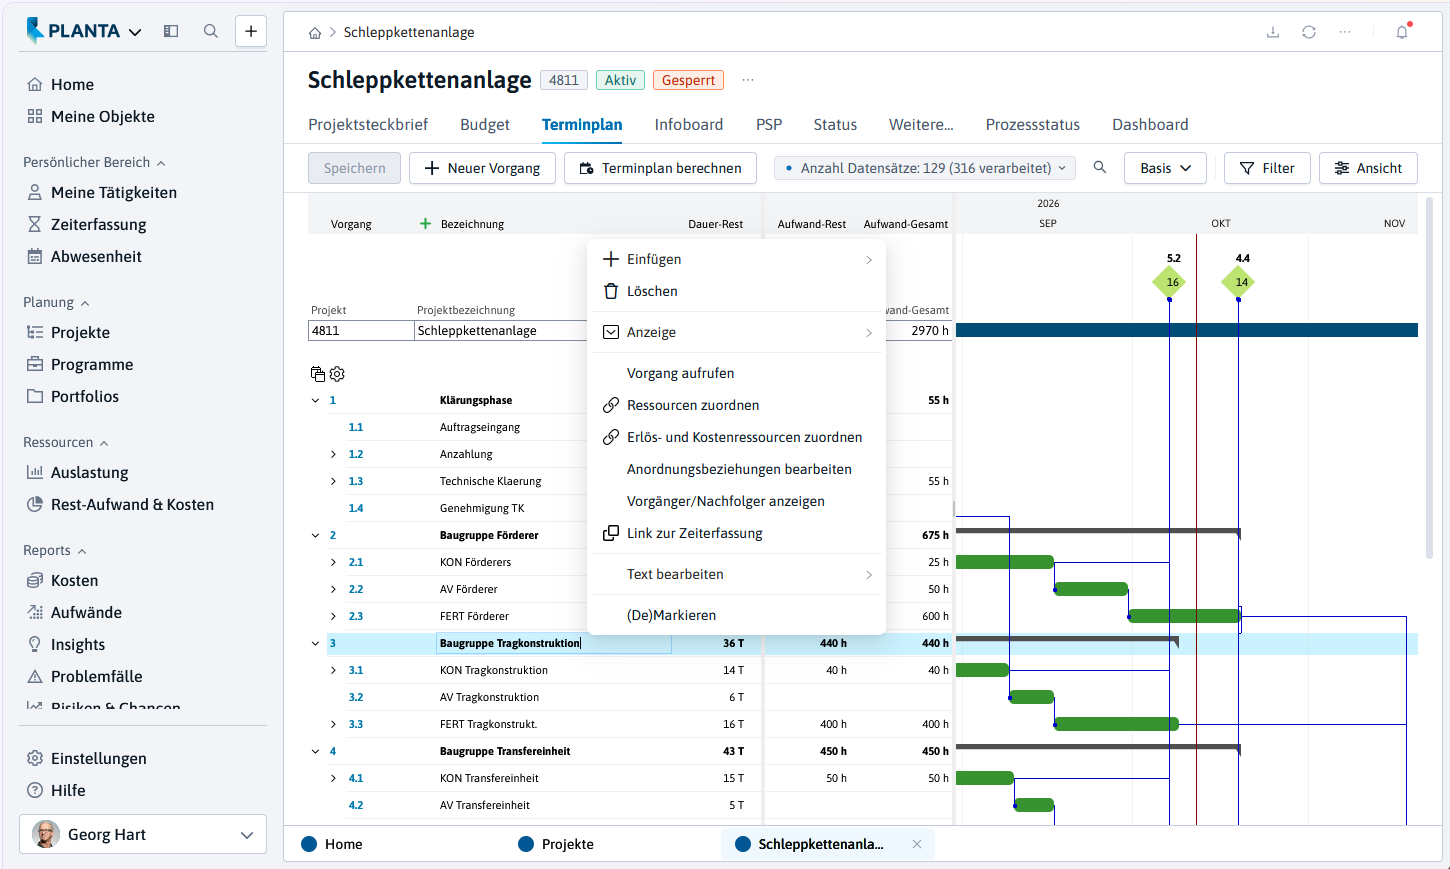Open the Filter button

click(1267, 168)
